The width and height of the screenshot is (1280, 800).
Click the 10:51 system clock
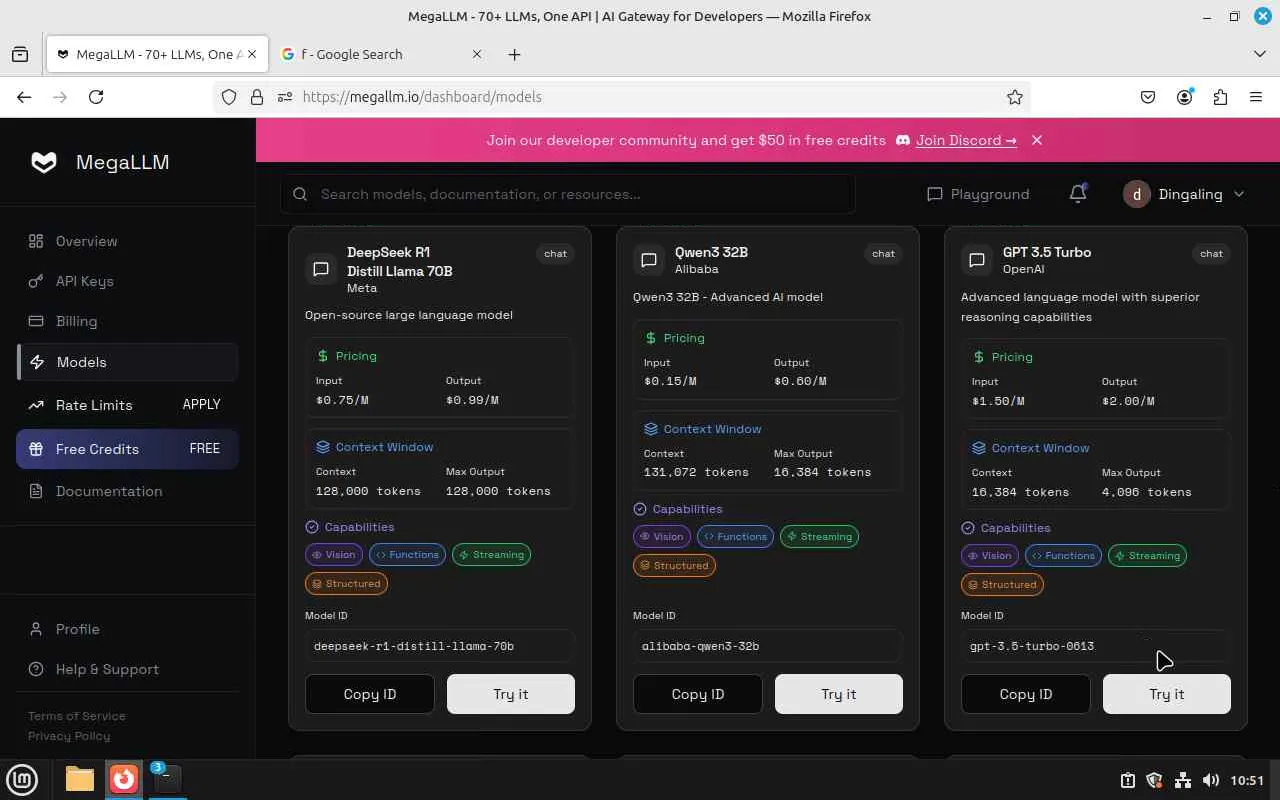pos(1247,780)
